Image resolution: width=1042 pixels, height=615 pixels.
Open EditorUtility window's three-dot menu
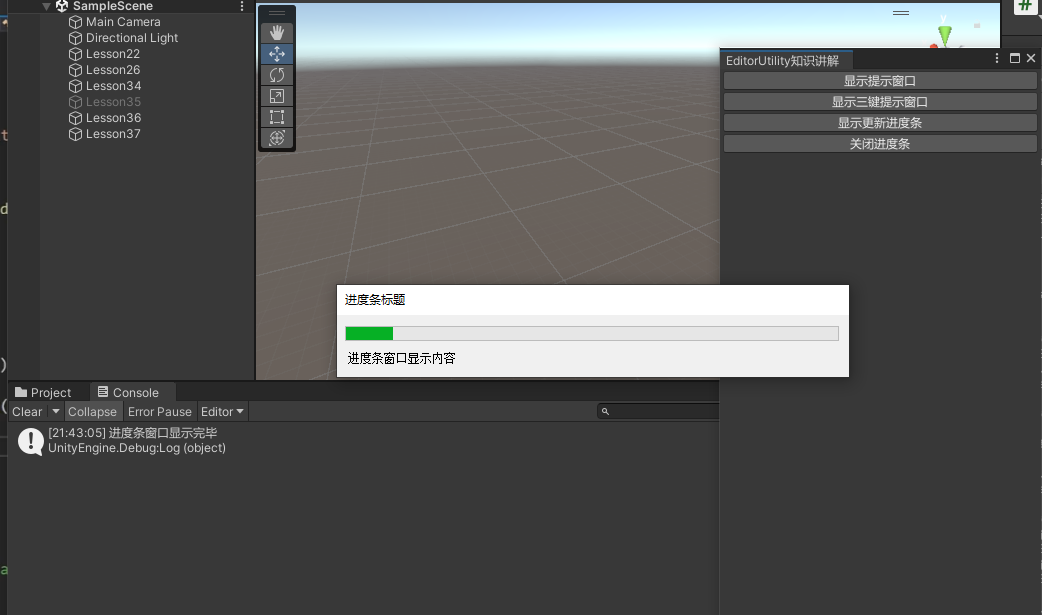coord(997,59)
